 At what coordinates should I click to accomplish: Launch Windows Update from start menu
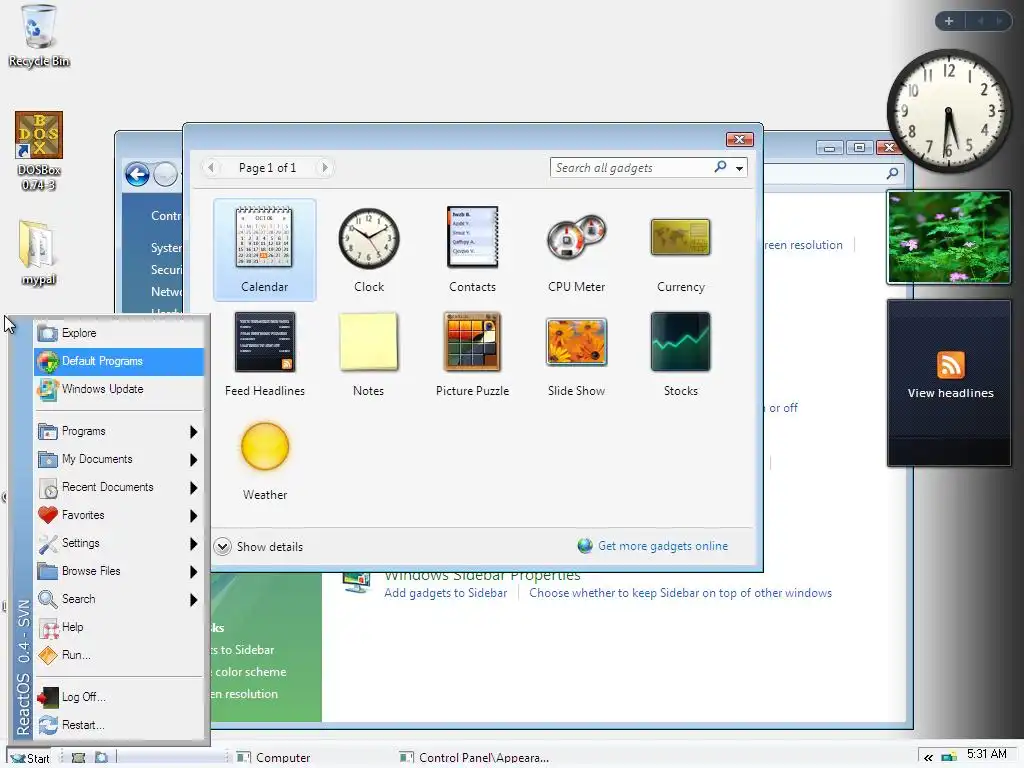click(x=119, y=389)
